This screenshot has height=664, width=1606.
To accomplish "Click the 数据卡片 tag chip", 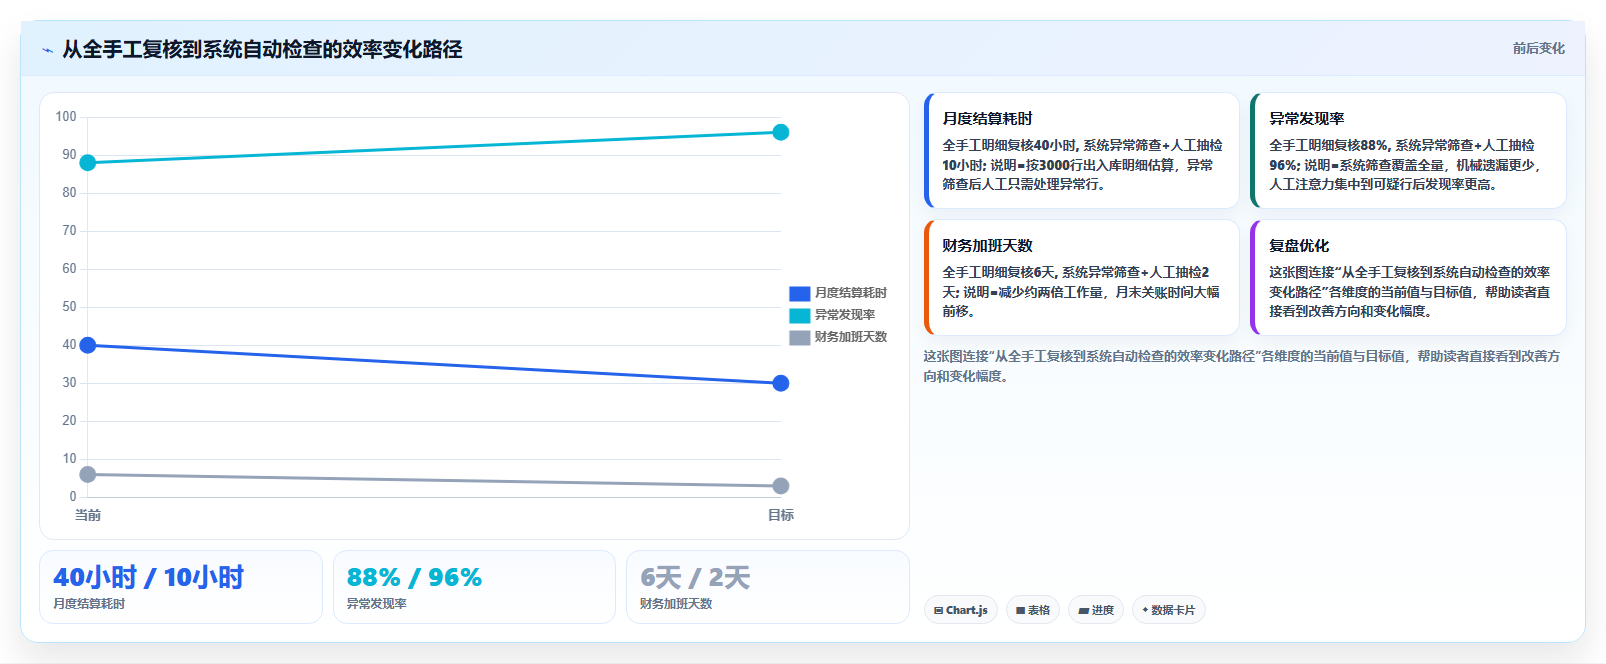I will click(1168, 610).
